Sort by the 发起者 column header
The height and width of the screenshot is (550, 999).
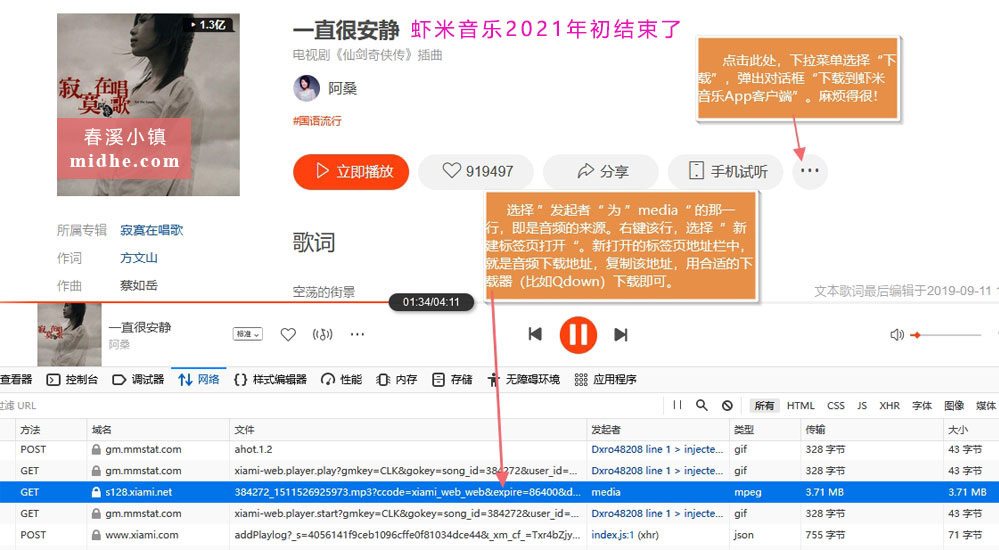(x=658, y=430)
